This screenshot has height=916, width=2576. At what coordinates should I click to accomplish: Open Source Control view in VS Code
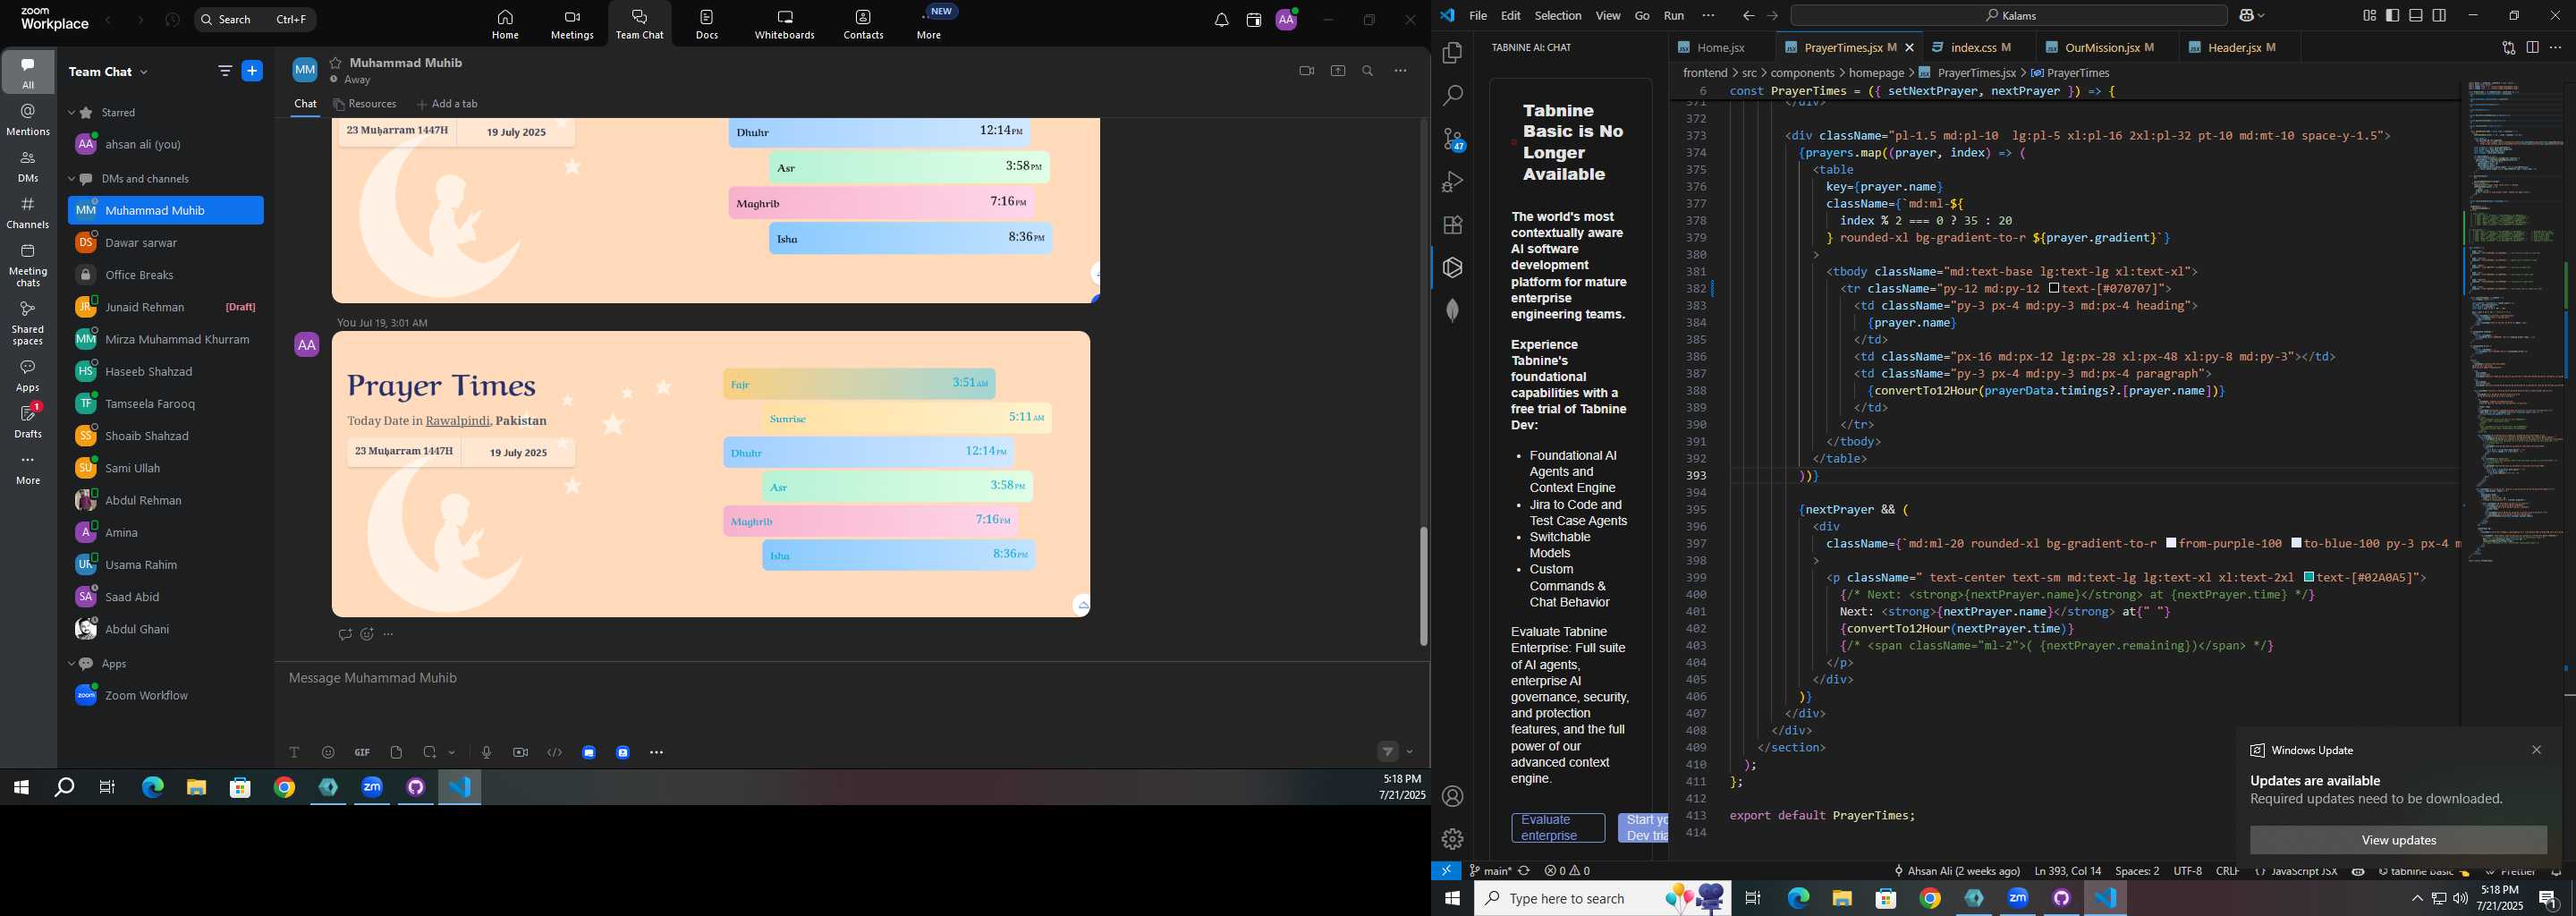[x=1452, y=139]
